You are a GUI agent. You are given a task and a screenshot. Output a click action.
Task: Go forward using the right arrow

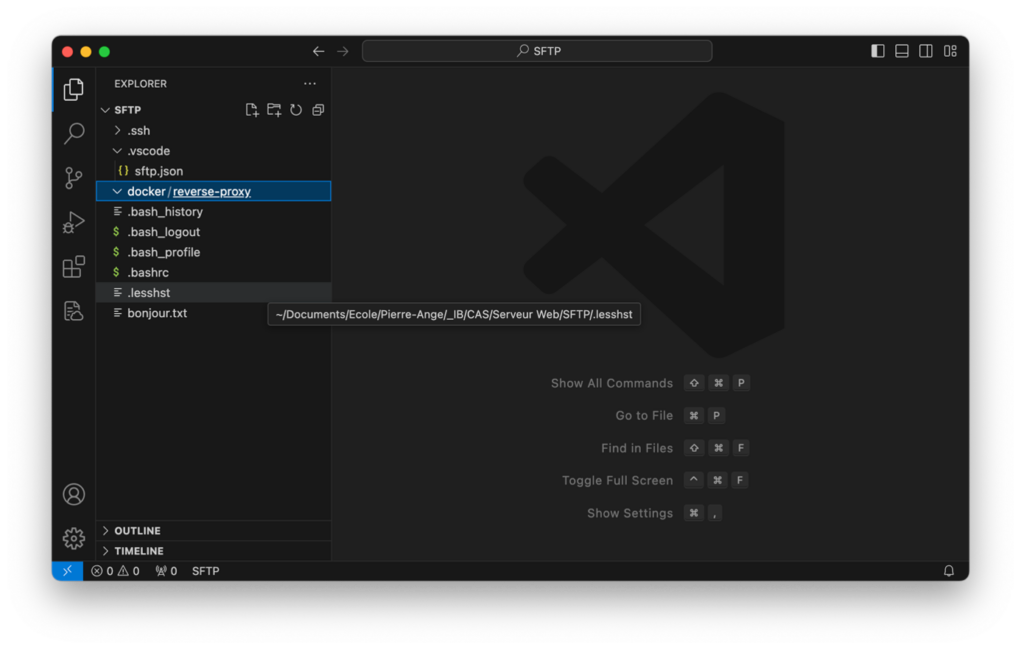(343, 51)
